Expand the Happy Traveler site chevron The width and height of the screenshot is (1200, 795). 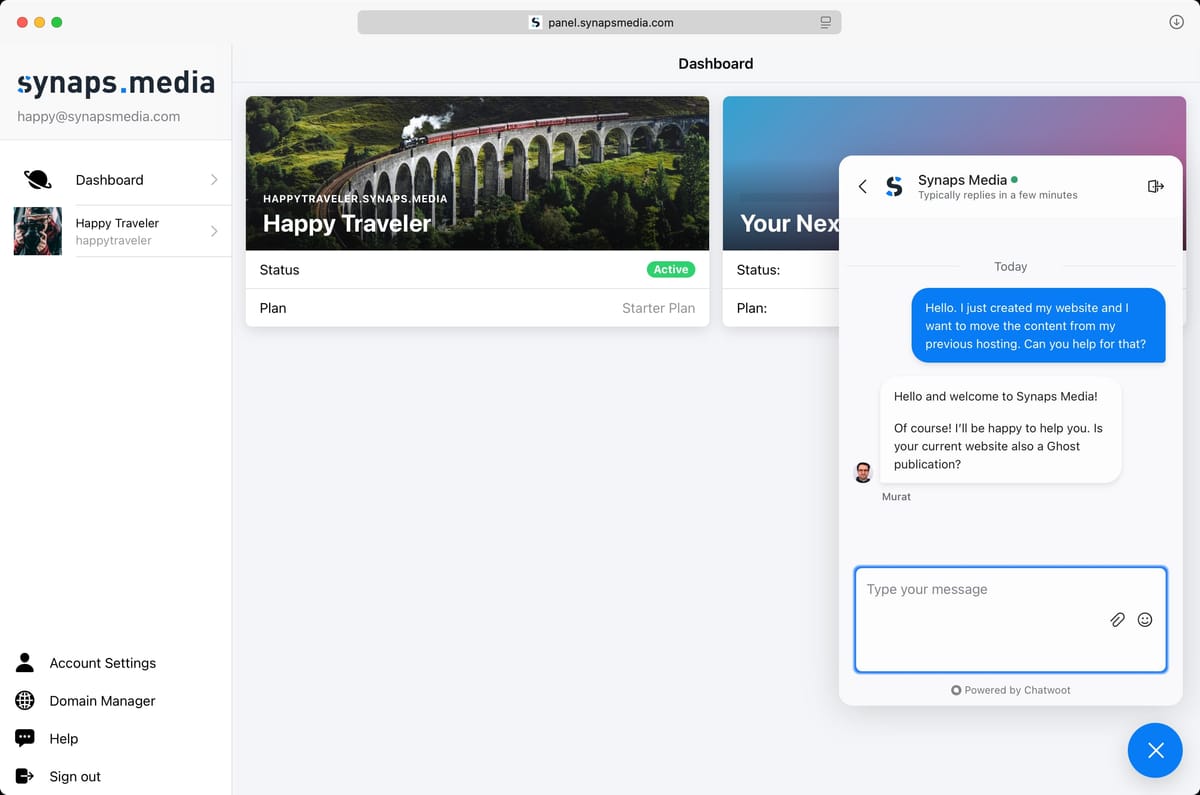214,231
